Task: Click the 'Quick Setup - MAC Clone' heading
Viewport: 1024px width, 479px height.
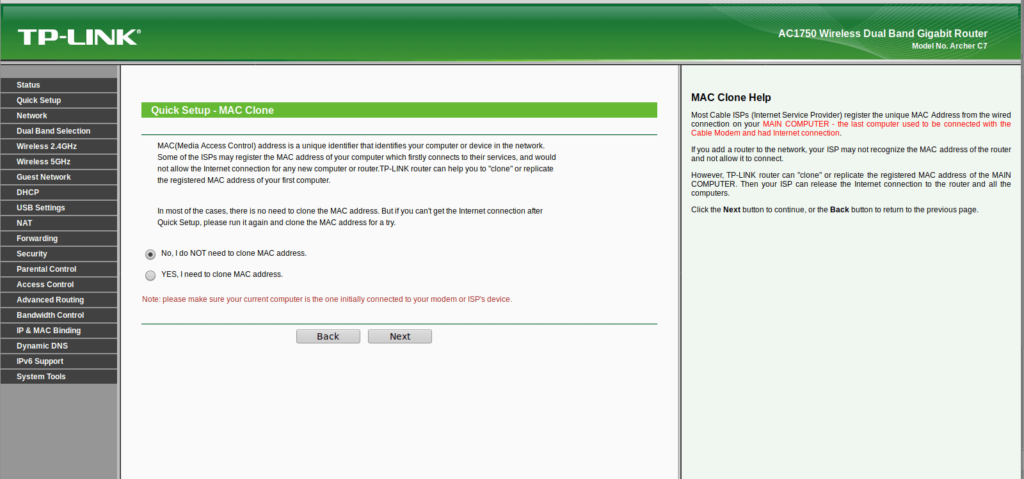Action: pos(212,110)
